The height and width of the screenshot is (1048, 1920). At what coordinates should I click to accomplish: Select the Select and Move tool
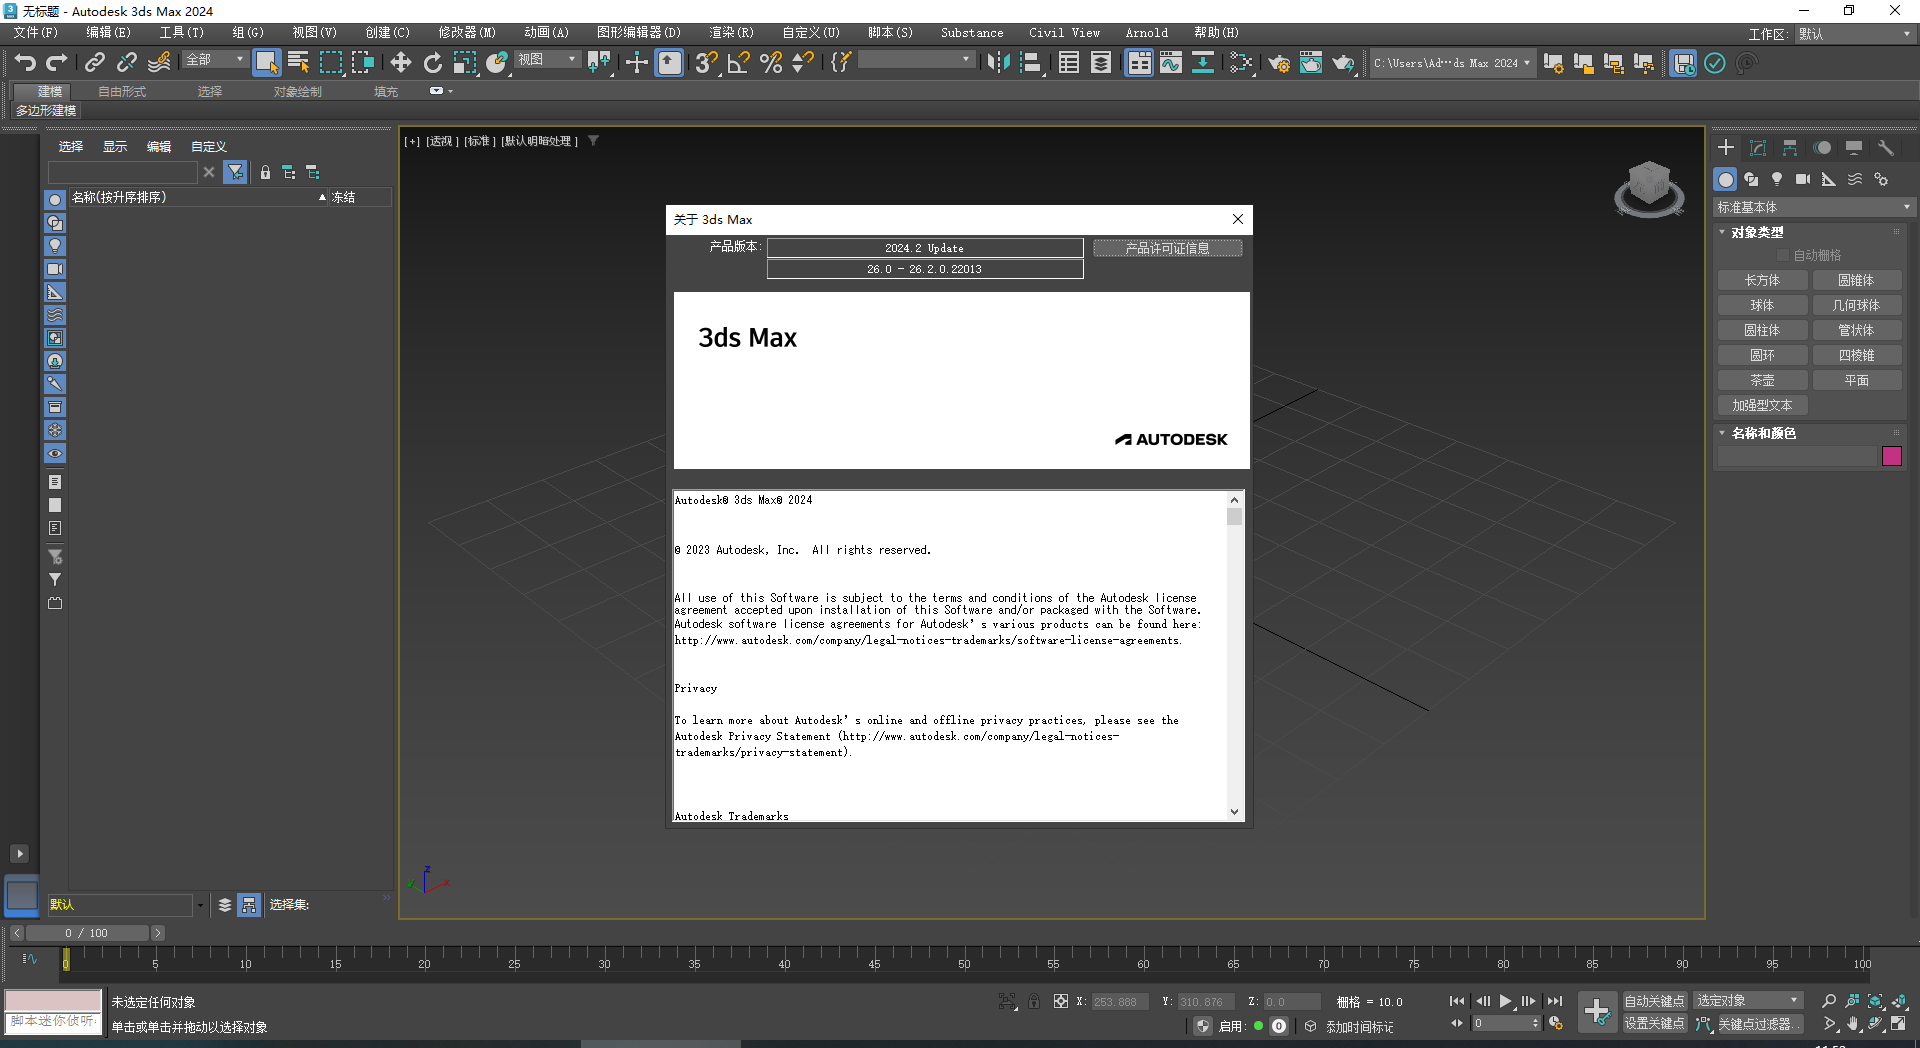pos(401,62)
